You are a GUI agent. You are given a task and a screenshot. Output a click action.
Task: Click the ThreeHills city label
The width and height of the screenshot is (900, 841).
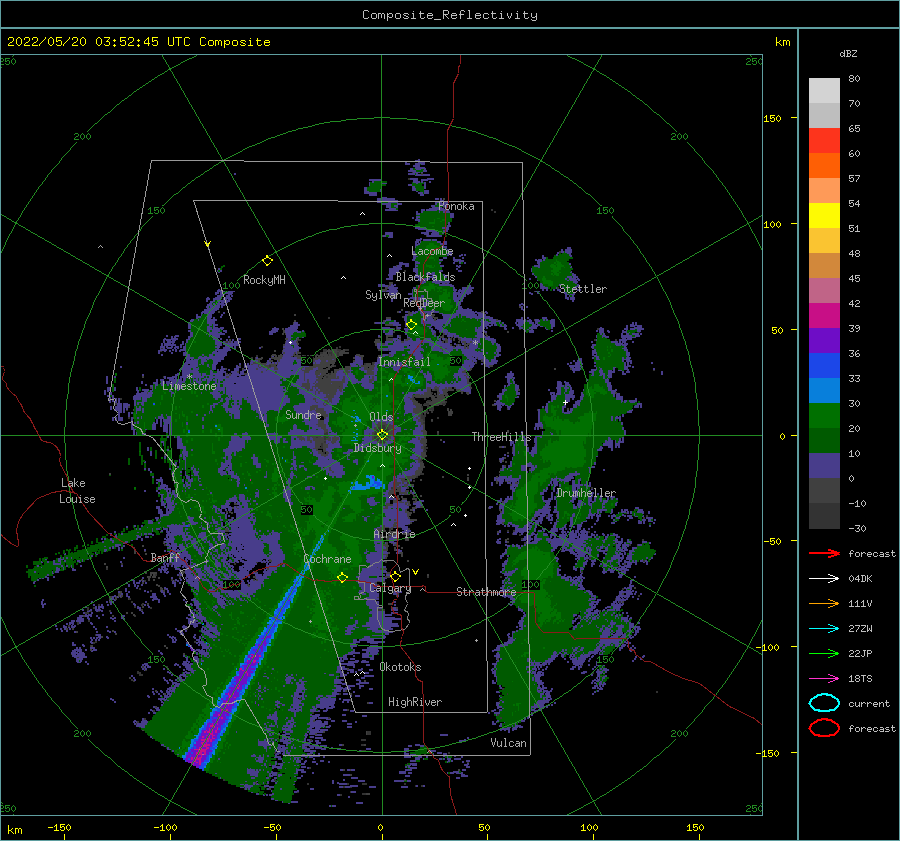pyautogui.click(x=502, y=437)
